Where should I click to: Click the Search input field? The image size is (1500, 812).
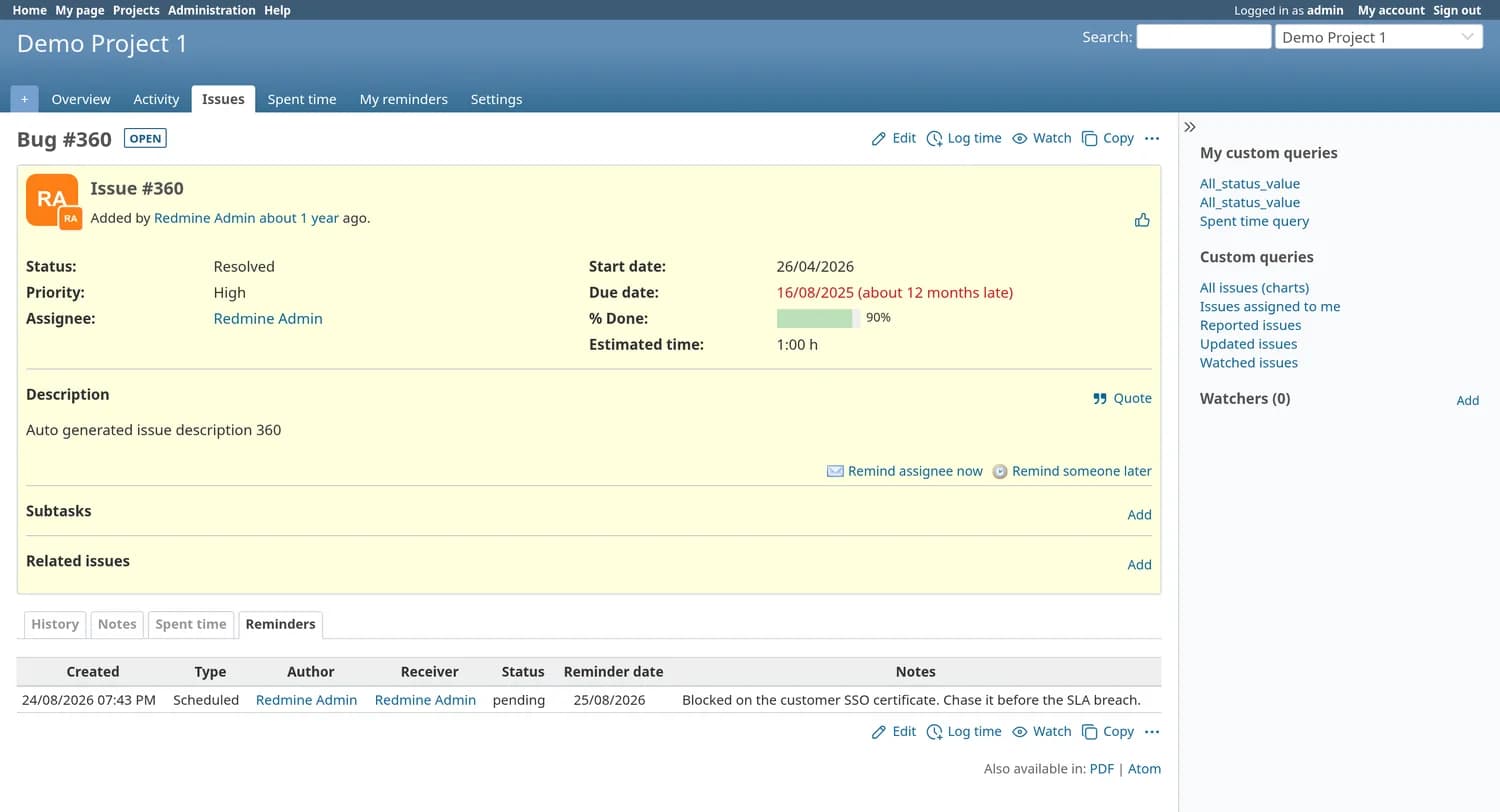click(1204, 37)
